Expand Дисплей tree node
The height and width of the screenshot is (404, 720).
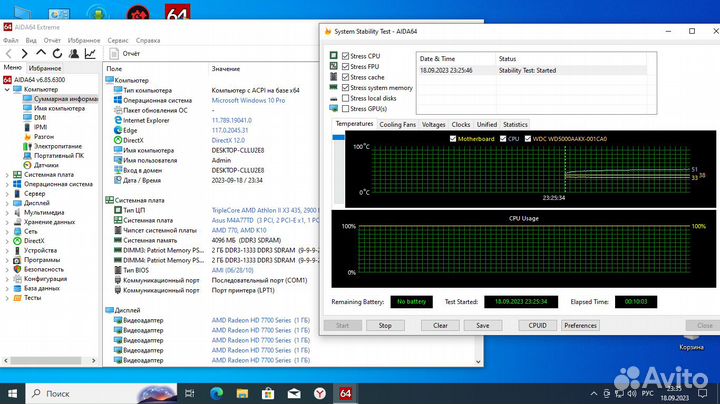coord(7,203)
